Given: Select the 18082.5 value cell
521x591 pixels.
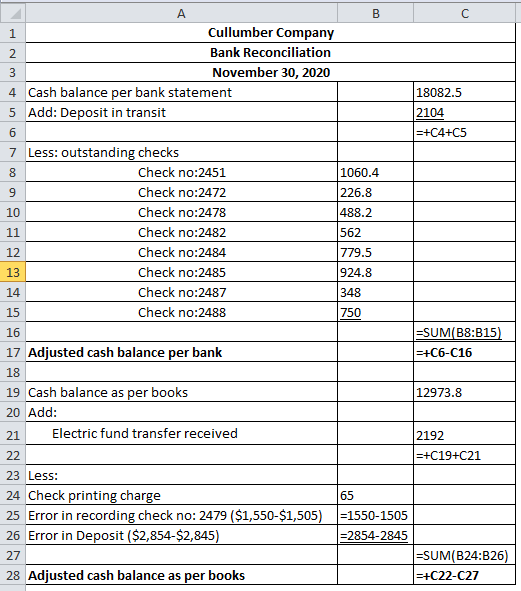Looking at the screenshot, I should click(x=464, y=92).
